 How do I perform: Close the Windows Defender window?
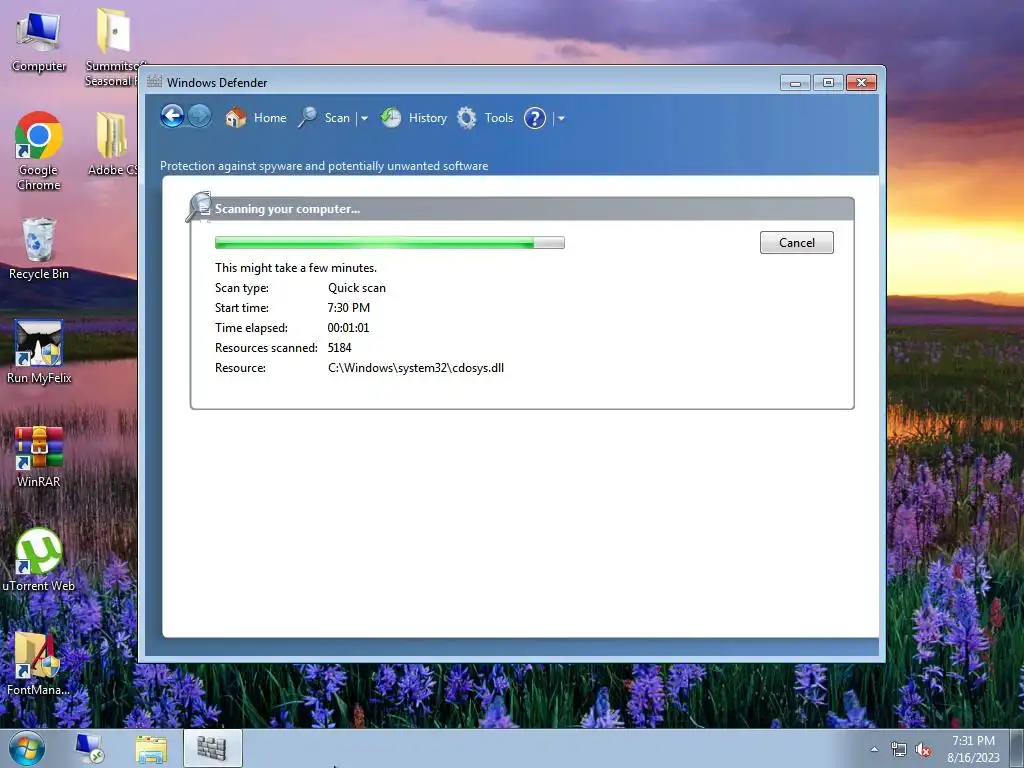pos(861,82)
